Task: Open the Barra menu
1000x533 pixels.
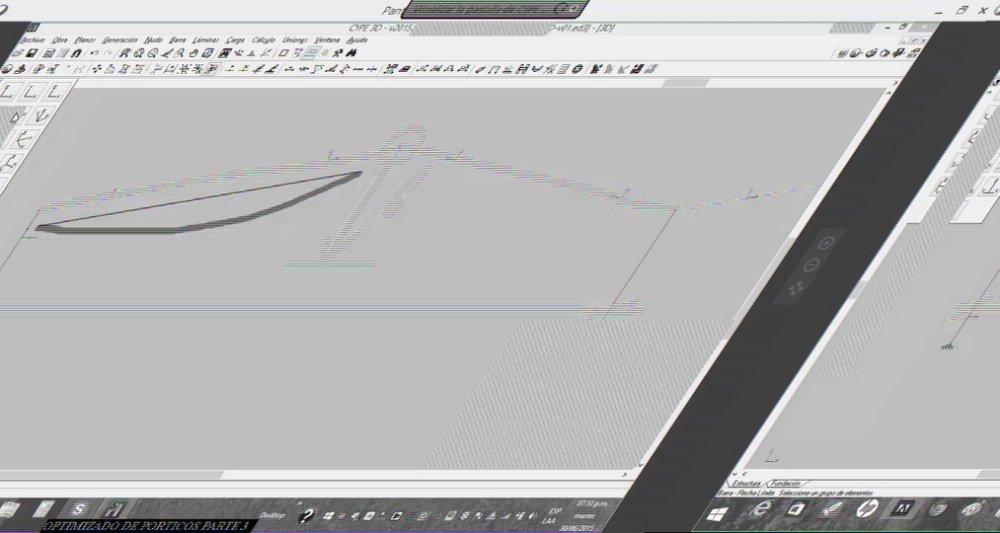Action: [178, 40]
